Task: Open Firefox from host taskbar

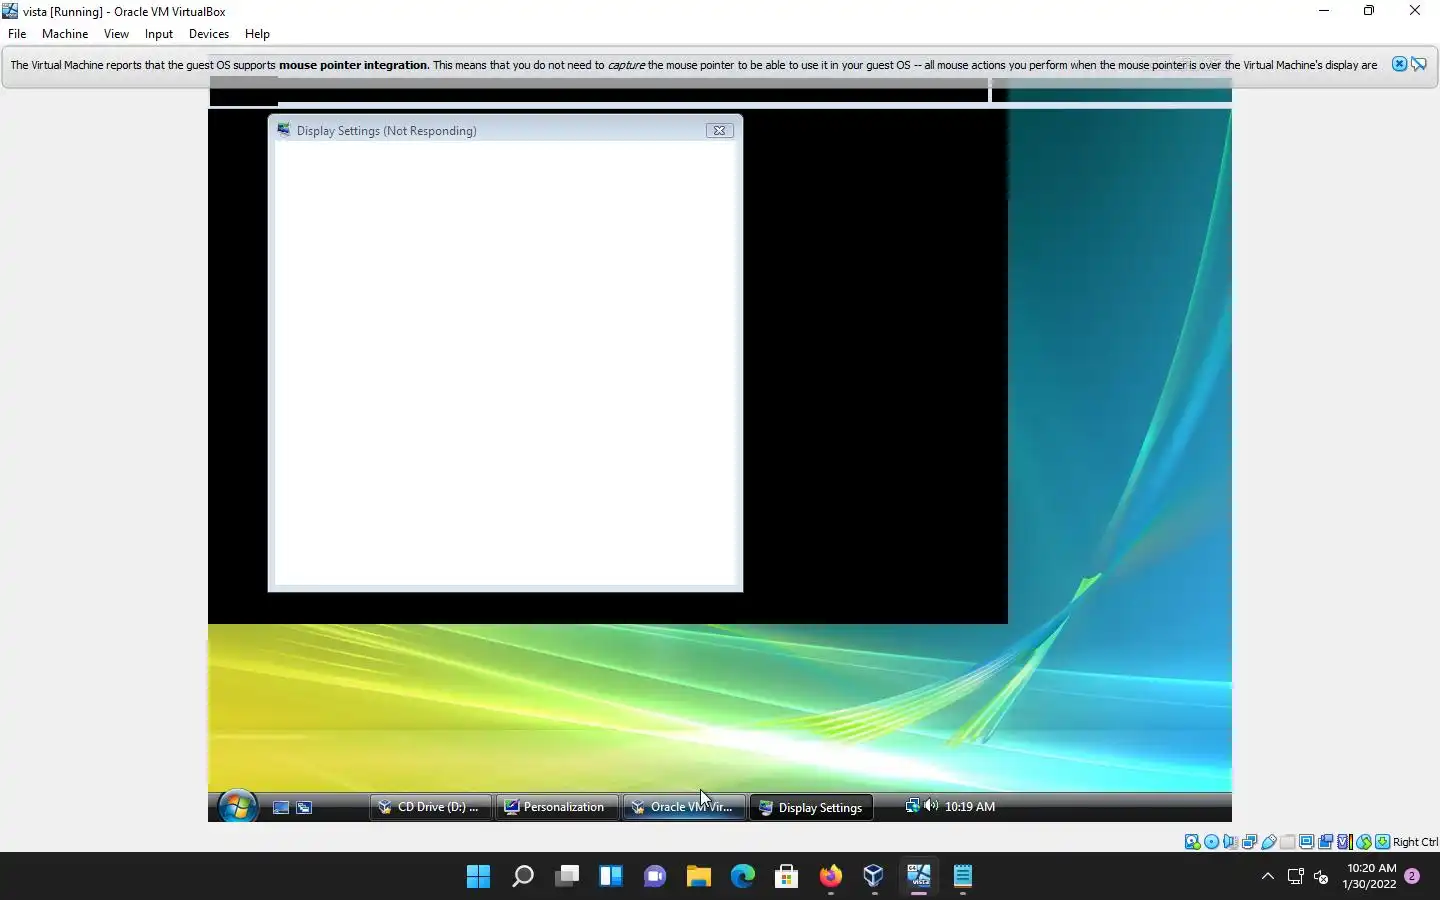Action: (x=831, y=877)
